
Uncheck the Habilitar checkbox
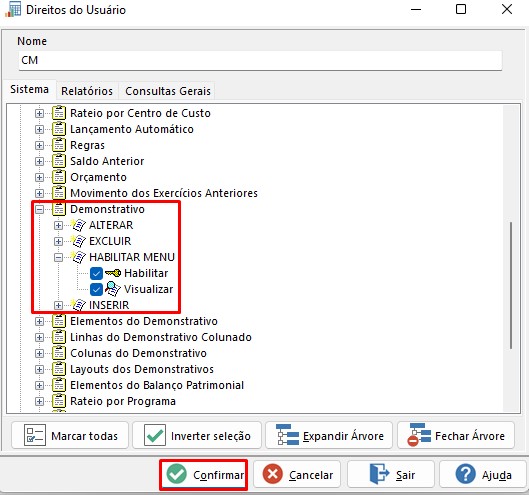click(x=96, y=273)
